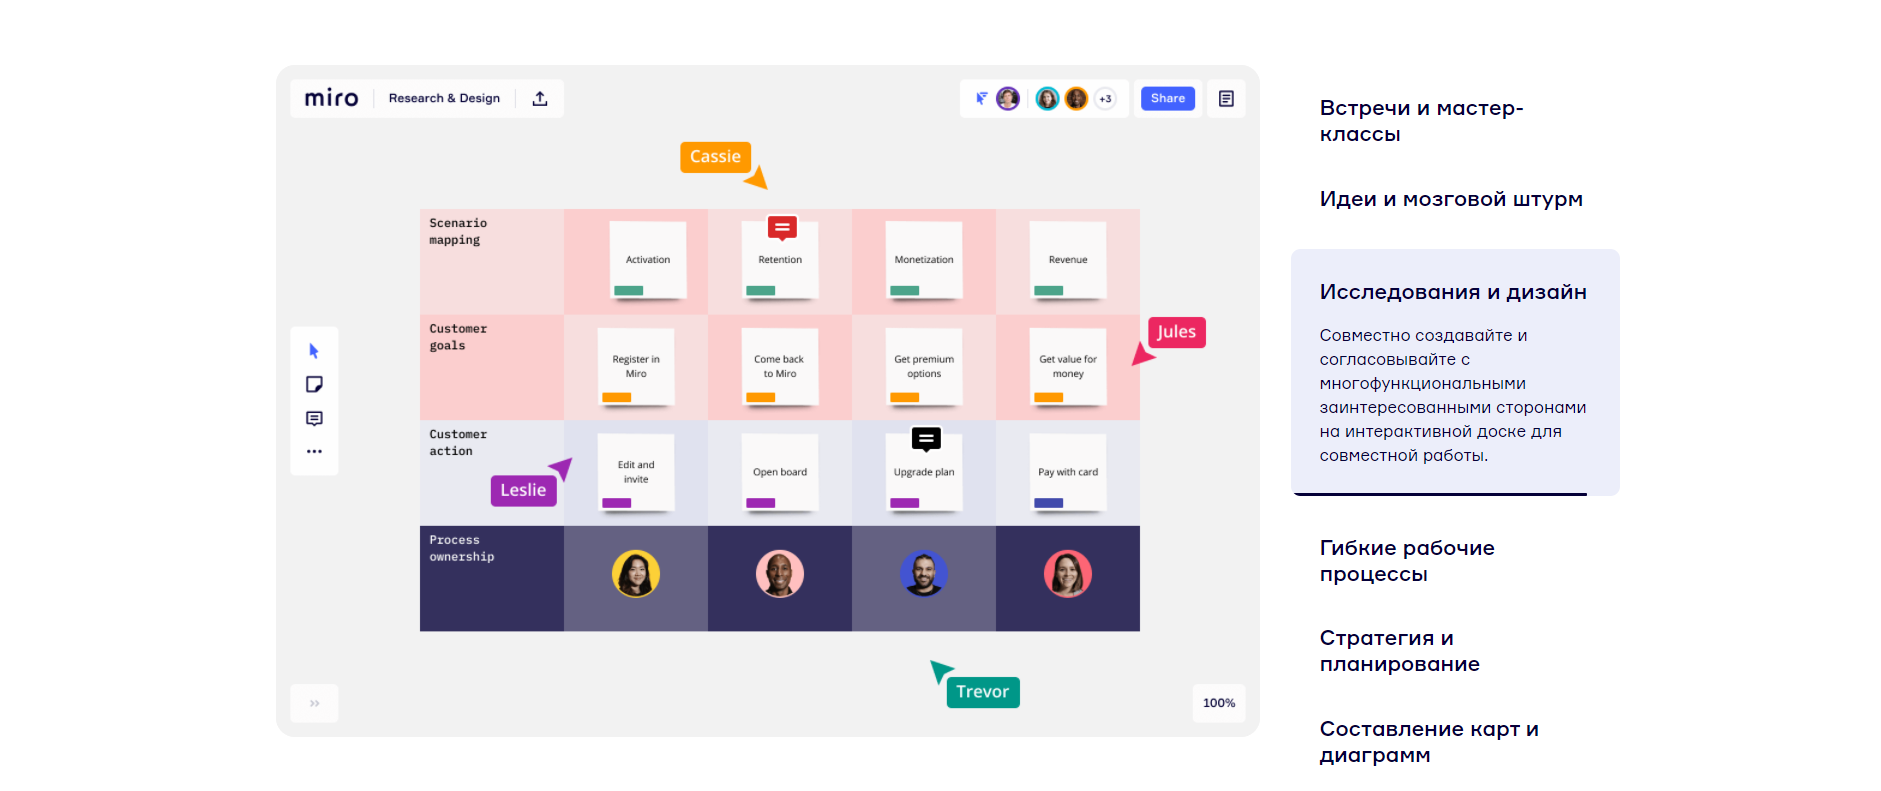Click the pink-background bald man avatar

[780, 574]
